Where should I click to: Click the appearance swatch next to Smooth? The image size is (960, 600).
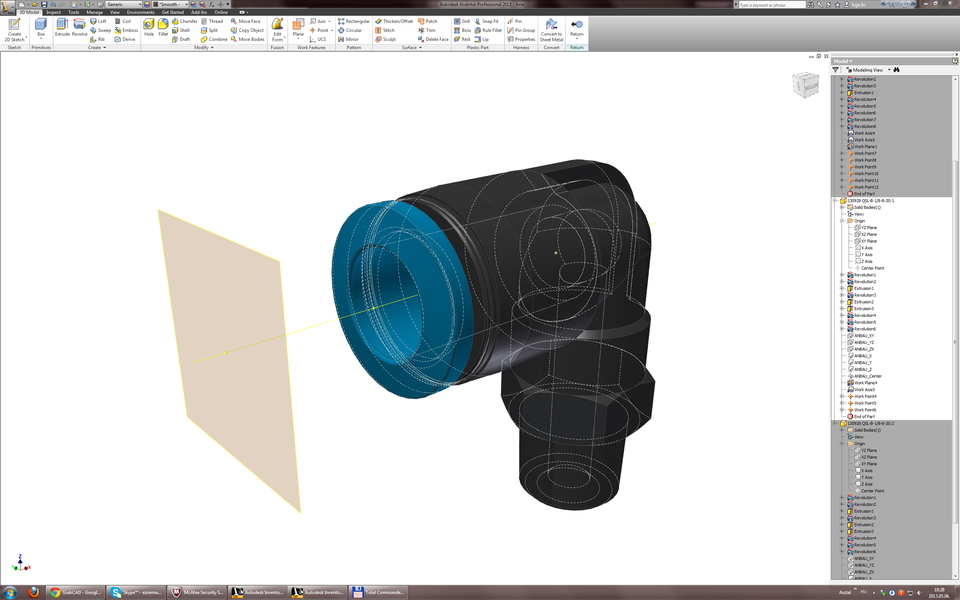coord(155,5)
